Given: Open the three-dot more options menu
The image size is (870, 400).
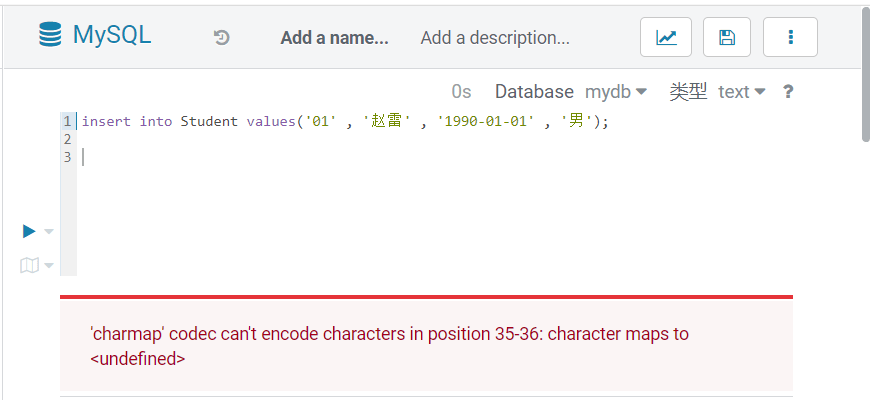Looking at the screenshot, I should (790, 38).
